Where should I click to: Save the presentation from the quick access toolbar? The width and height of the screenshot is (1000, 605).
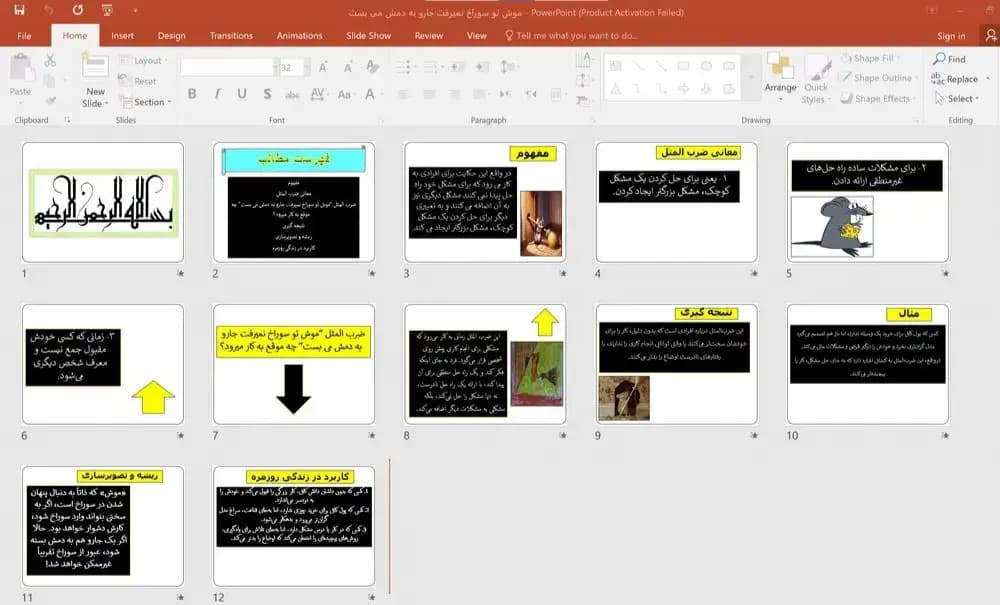coord(19,10)
